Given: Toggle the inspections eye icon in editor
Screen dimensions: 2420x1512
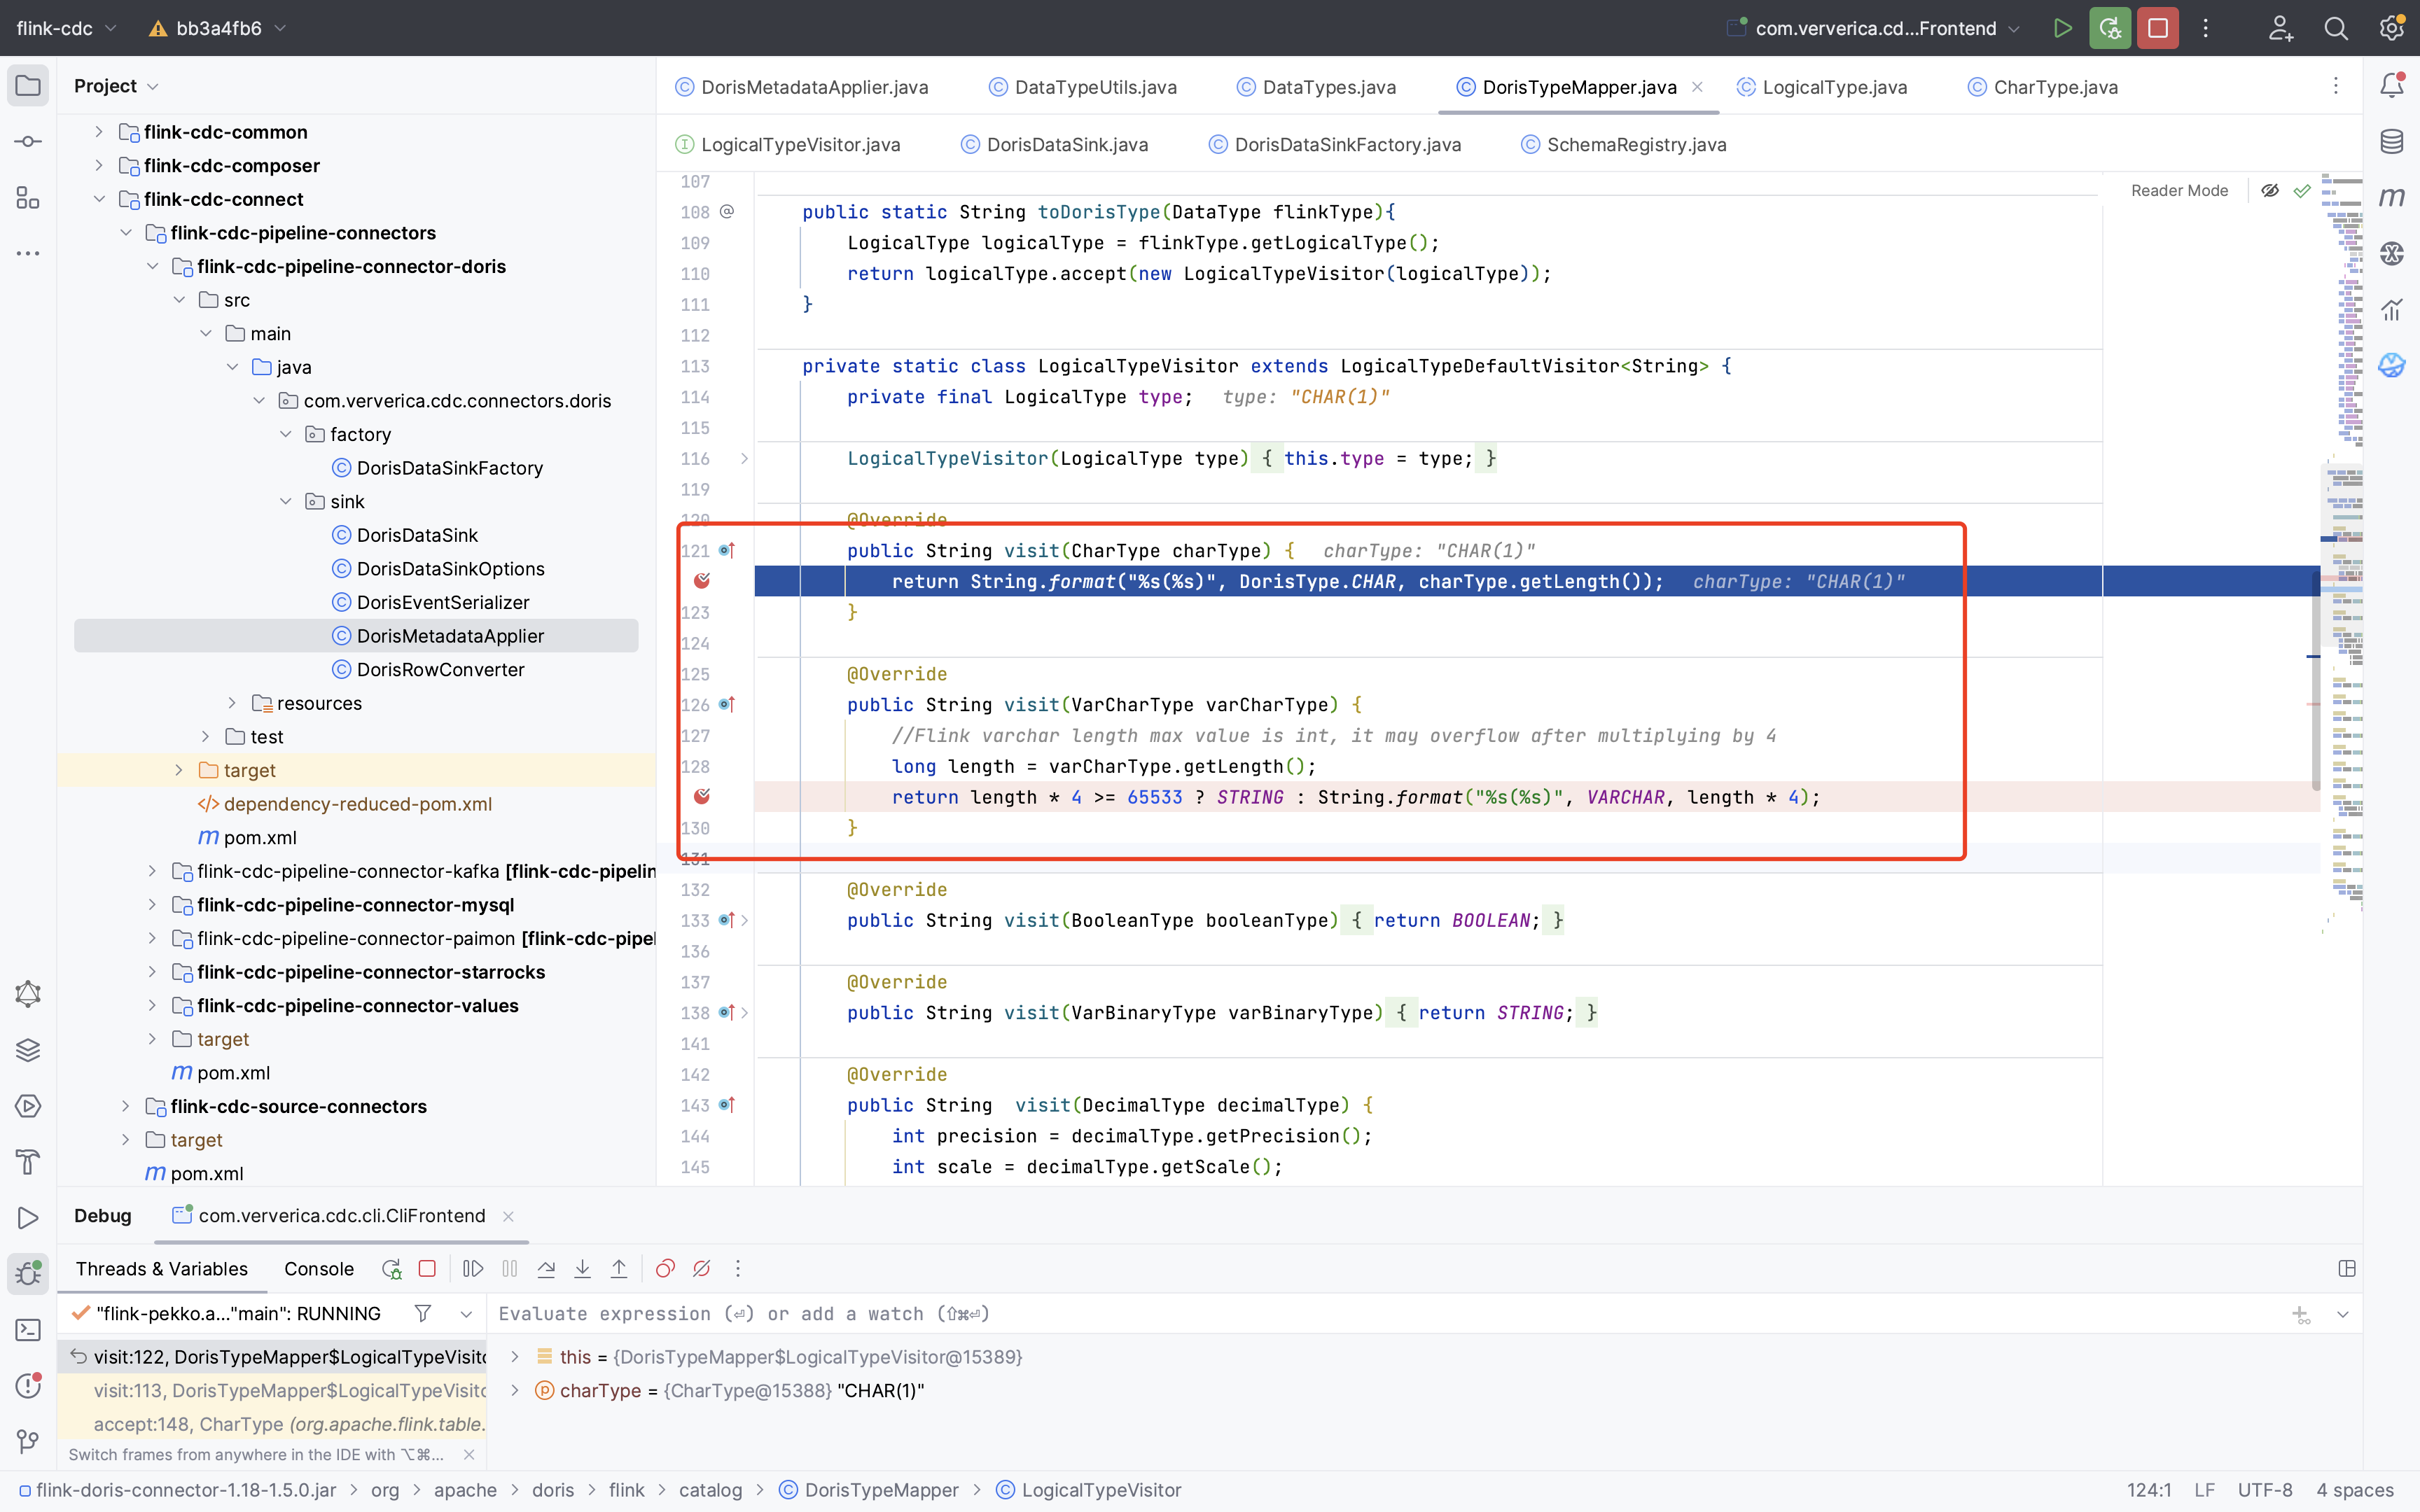Looking at the screenshot, I should [2270, 190].
